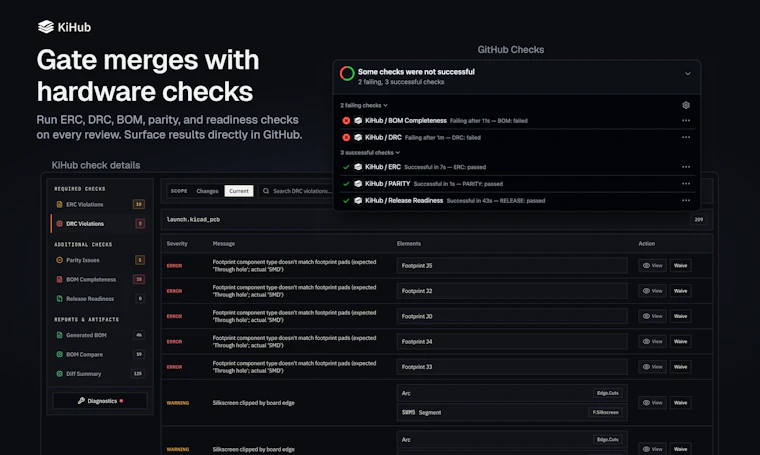Open the KiHub / DRC check link
This screenshot has width=760, height=455.
383,137
